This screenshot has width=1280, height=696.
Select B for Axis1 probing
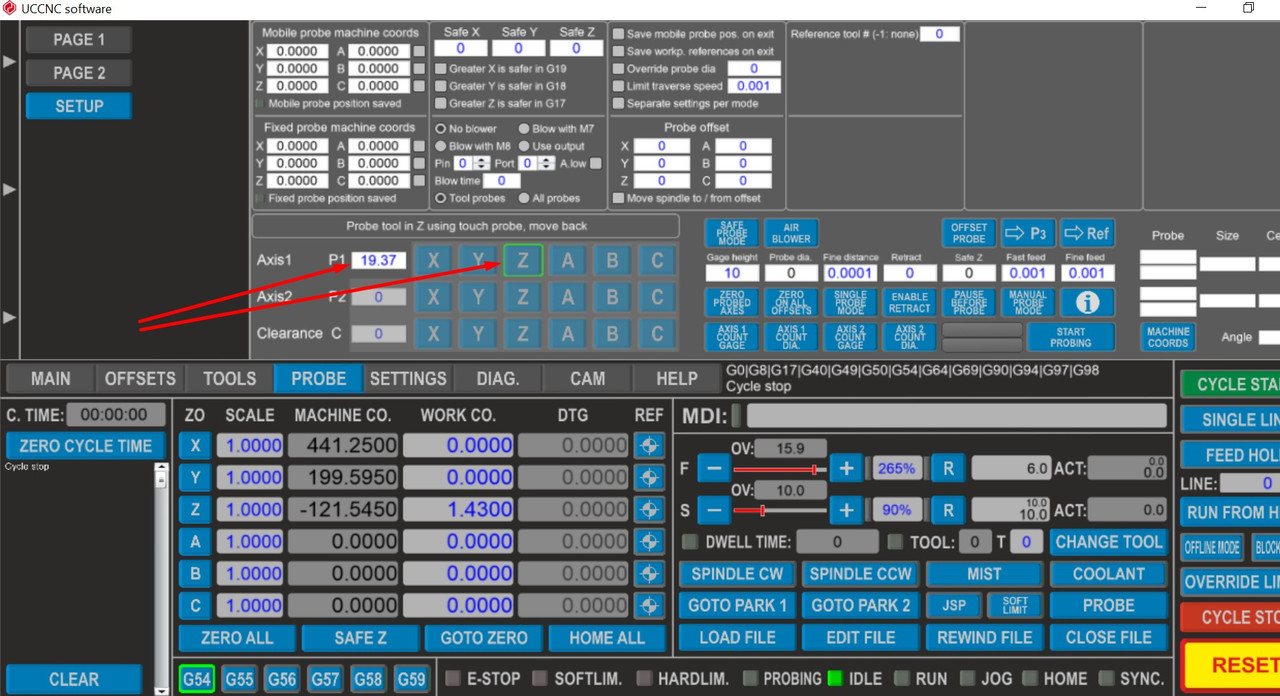pos(612,260)
